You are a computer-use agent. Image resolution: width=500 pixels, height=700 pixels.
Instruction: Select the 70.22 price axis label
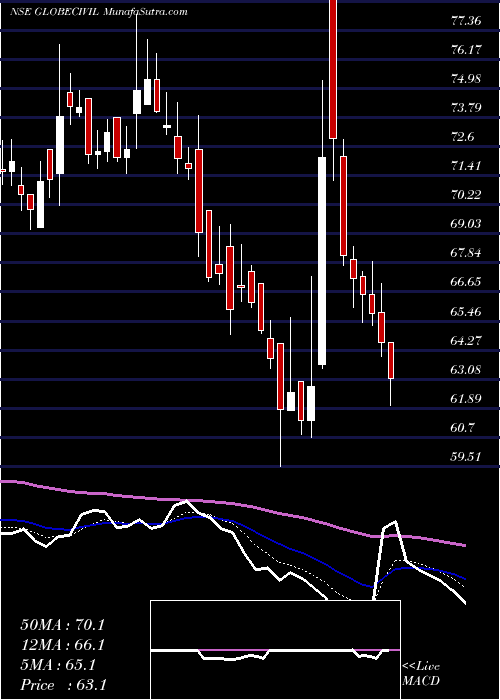coord(466,195)
